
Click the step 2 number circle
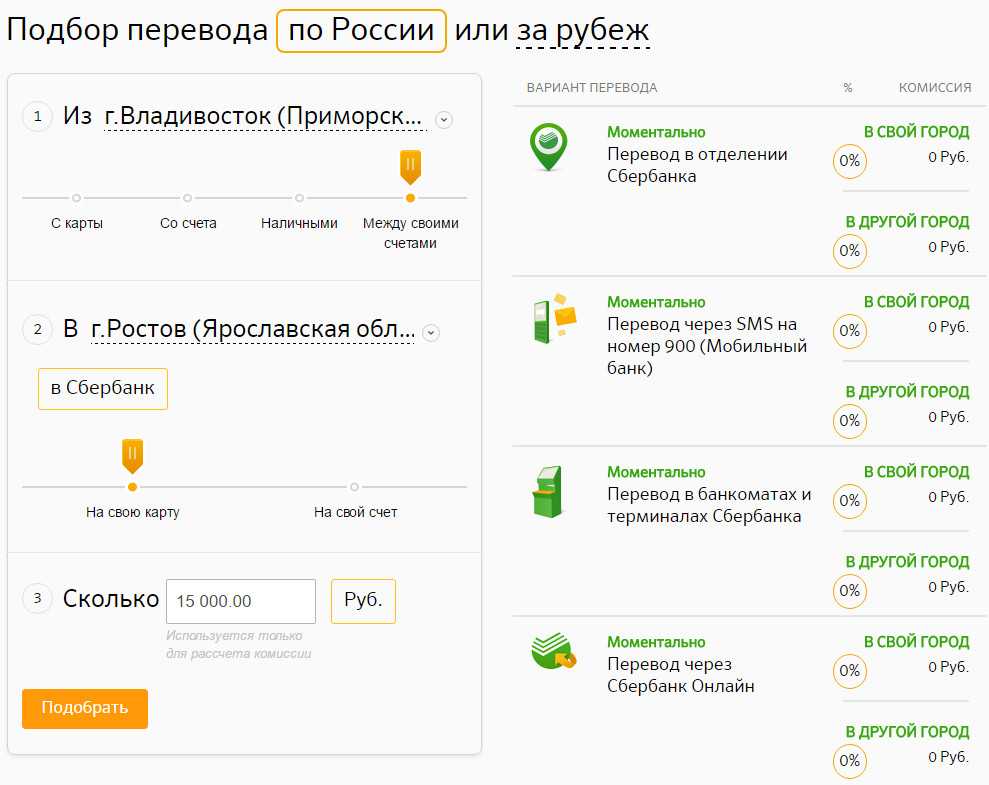pyautogui.click(x=37, y=329)
